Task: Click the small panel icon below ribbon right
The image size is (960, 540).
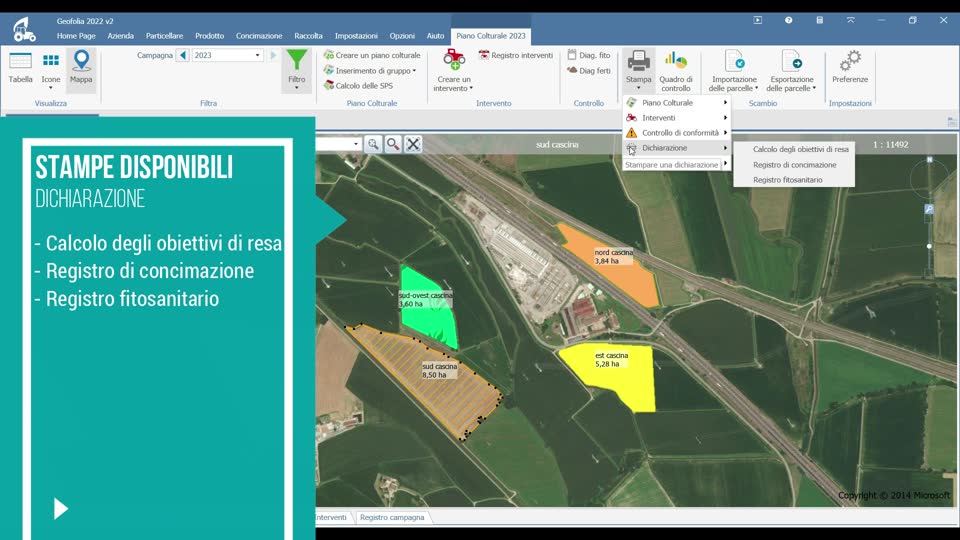Action: click(952, 122)
